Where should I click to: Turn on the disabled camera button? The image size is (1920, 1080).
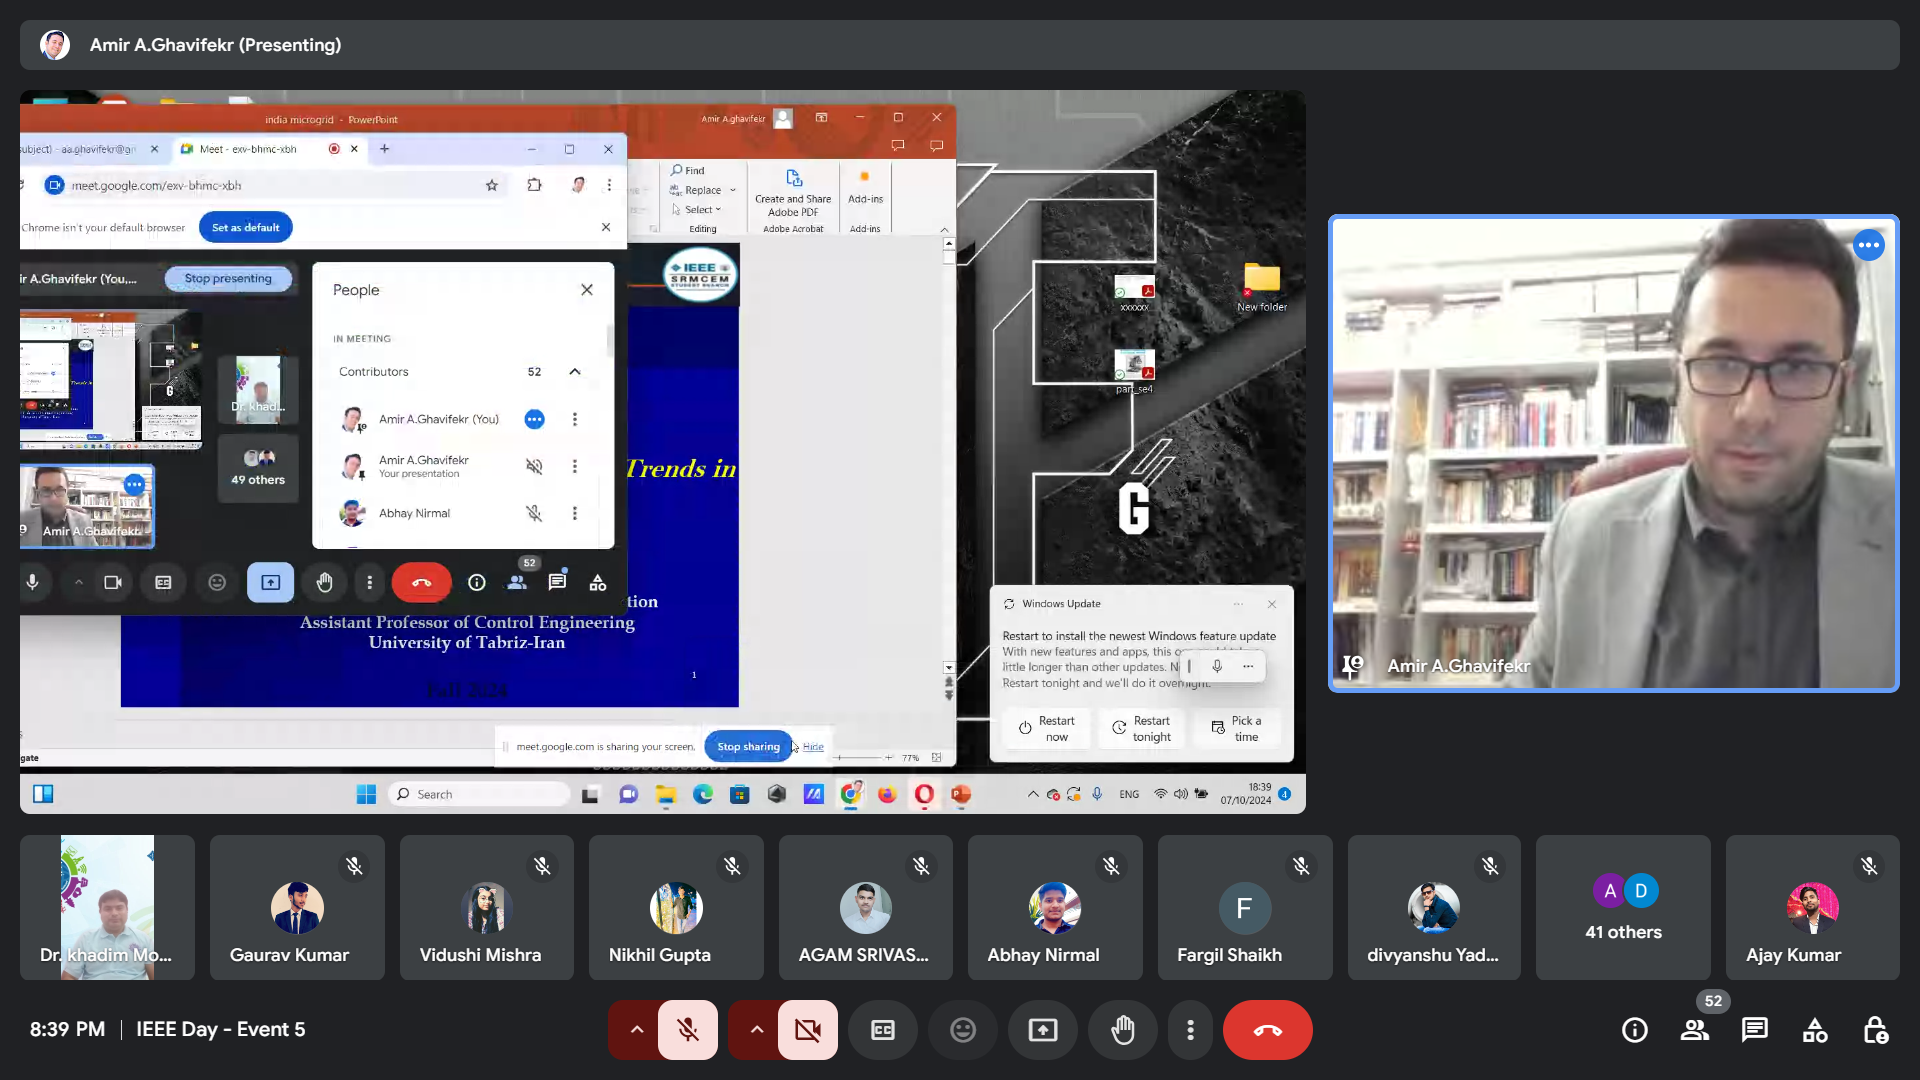[x=808, y=1030]
